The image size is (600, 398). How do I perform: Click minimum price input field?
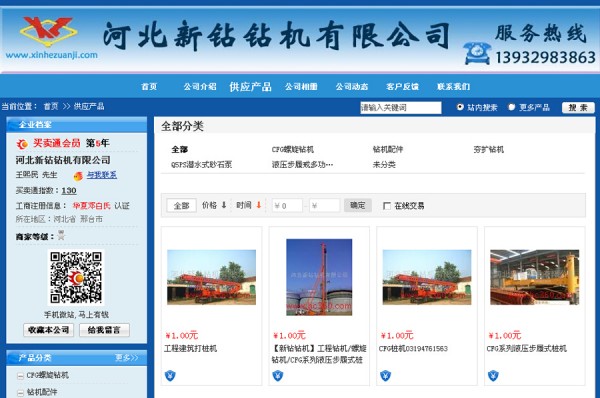(x=287, y=206)
